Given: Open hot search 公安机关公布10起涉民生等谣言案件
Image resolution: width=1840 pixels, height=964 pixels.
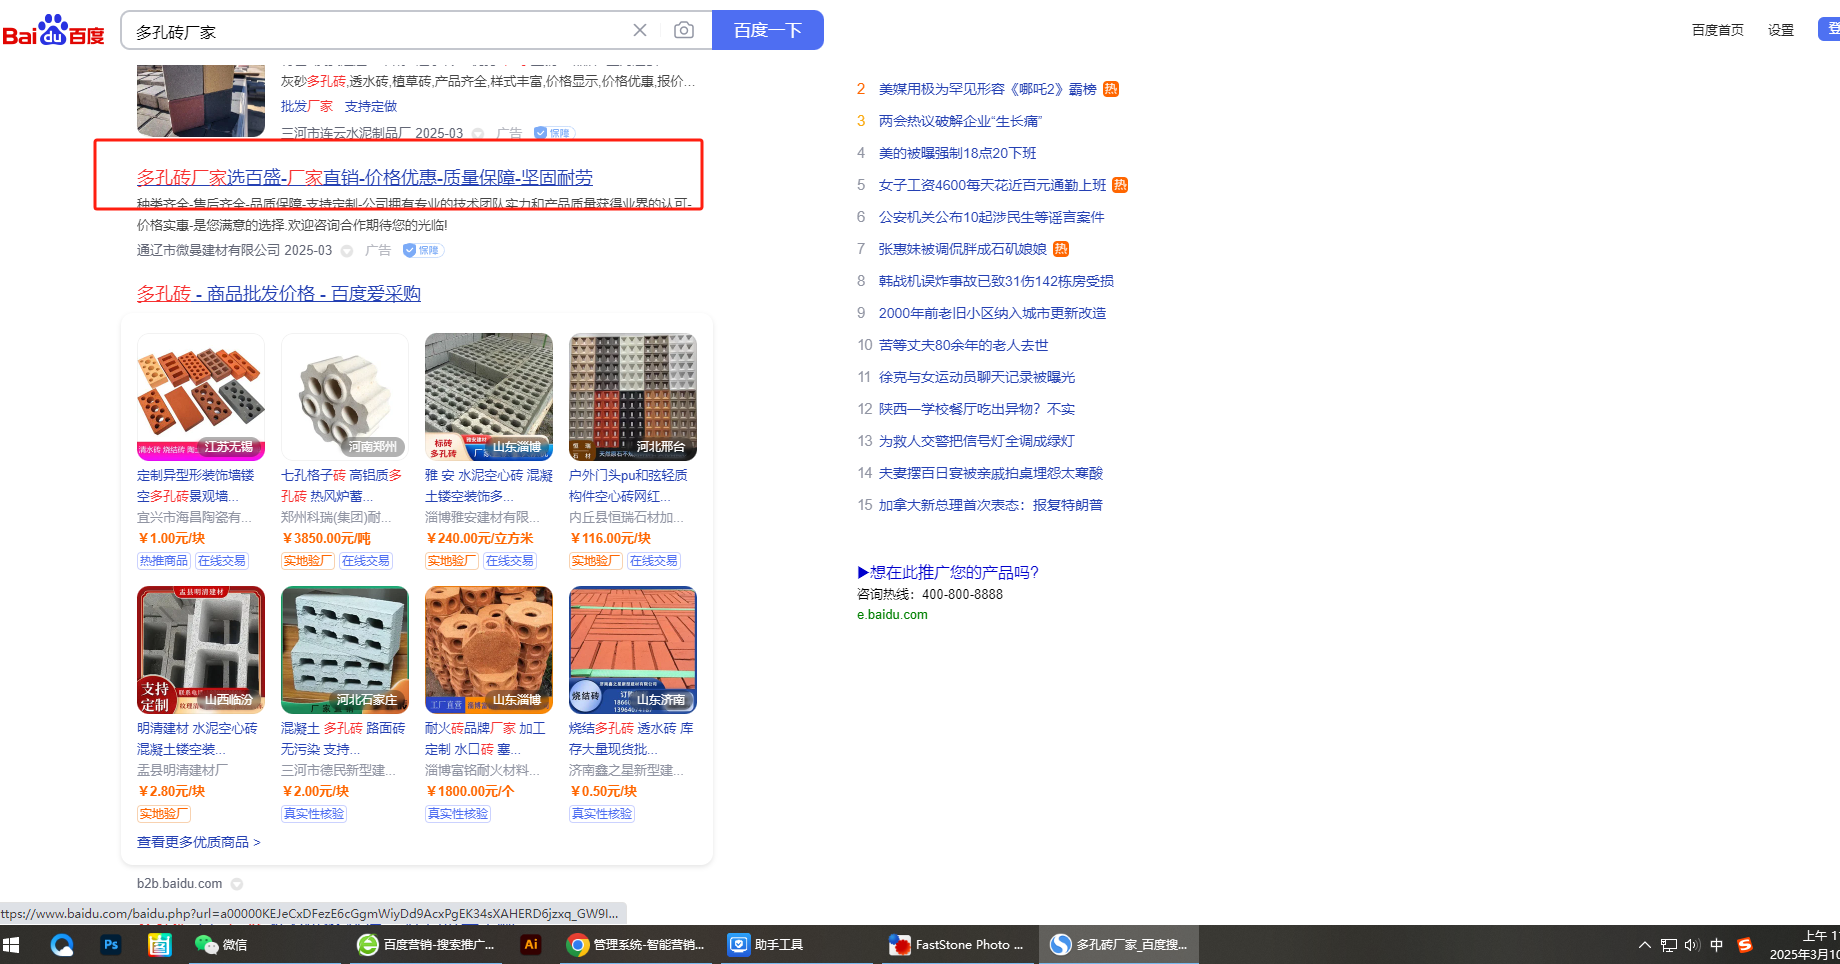Looking at the screenshot, I should [x=992, y=217].
